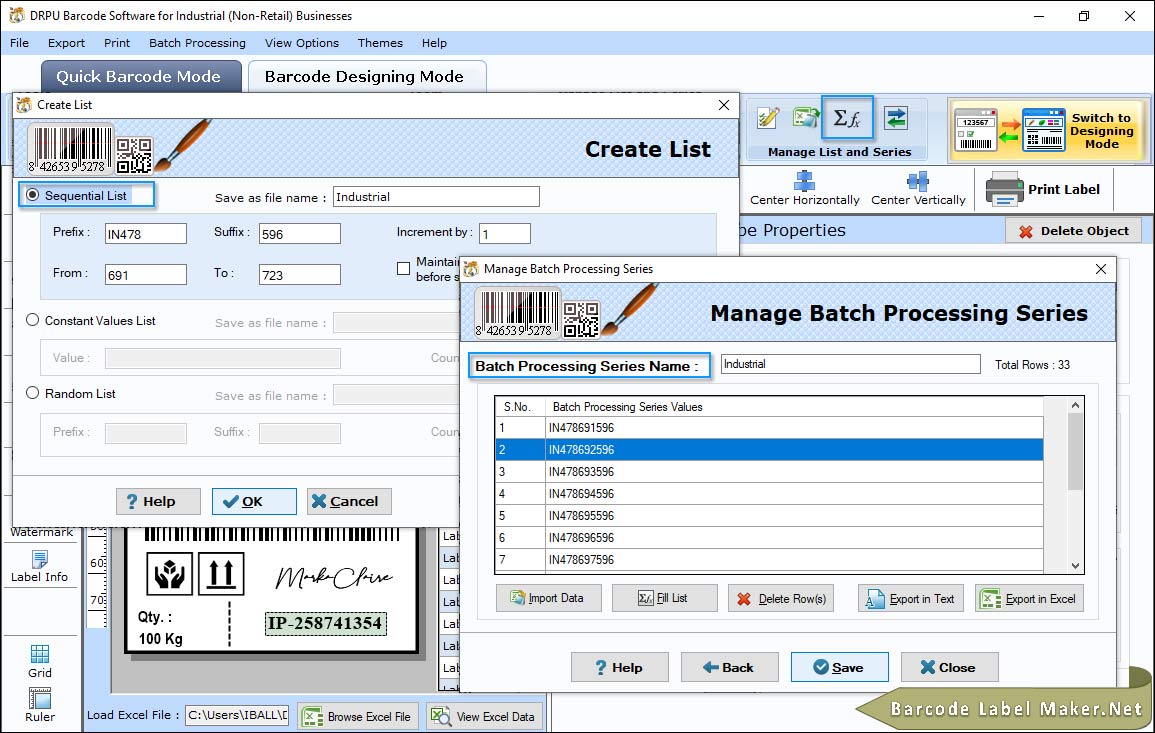Open the pencil edit list icon in Manage List toolbar

pos(768,118)
